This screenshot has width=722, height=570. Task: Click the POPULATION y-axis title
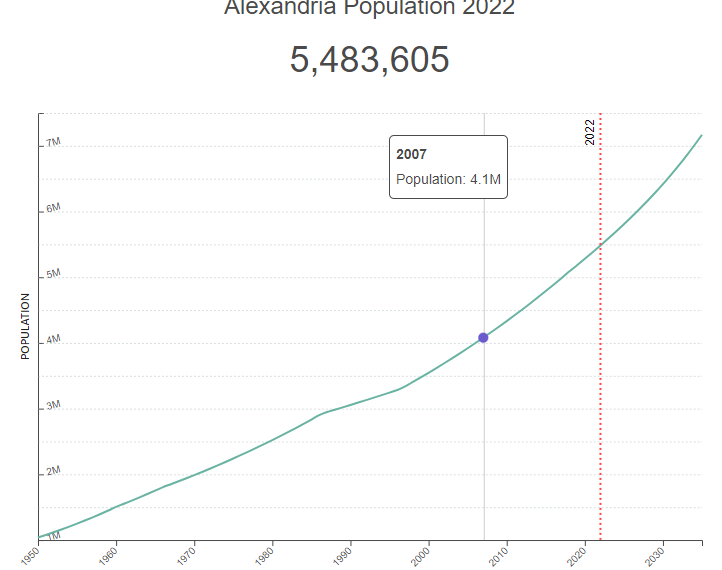tap(26, 326)
